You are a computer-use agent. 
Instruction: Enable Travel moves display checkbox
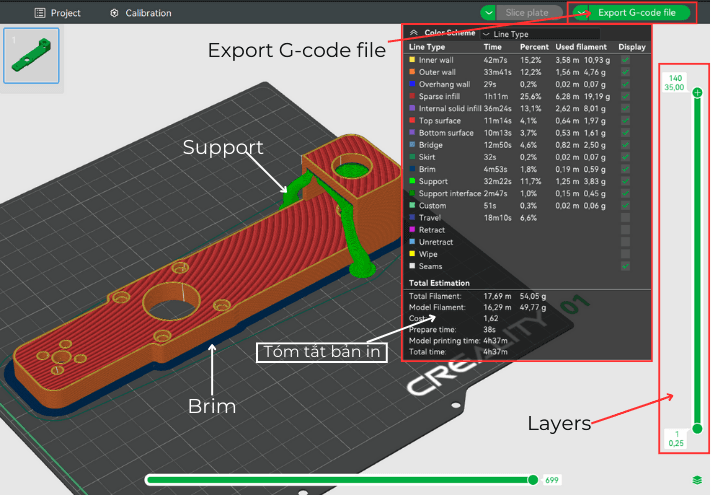coord(626,217)
